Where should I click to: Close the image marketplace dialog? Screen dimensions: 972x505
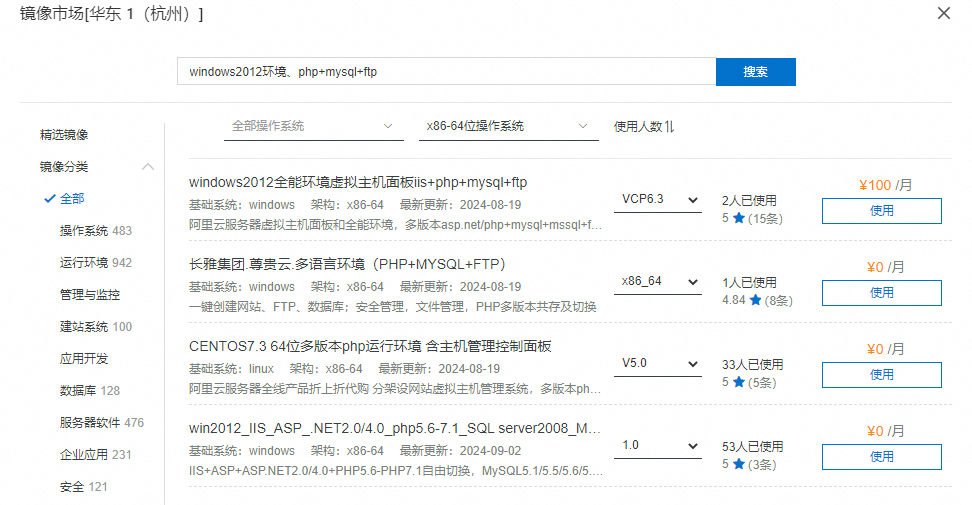(x=943, y=13)
